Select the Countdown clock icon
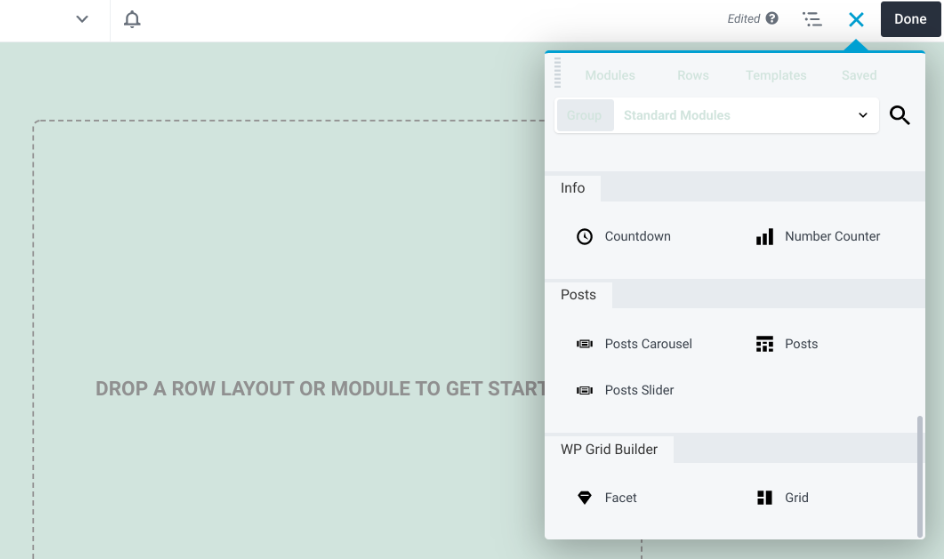This screenshot has height=559, width=944. (x=585, y=236)
